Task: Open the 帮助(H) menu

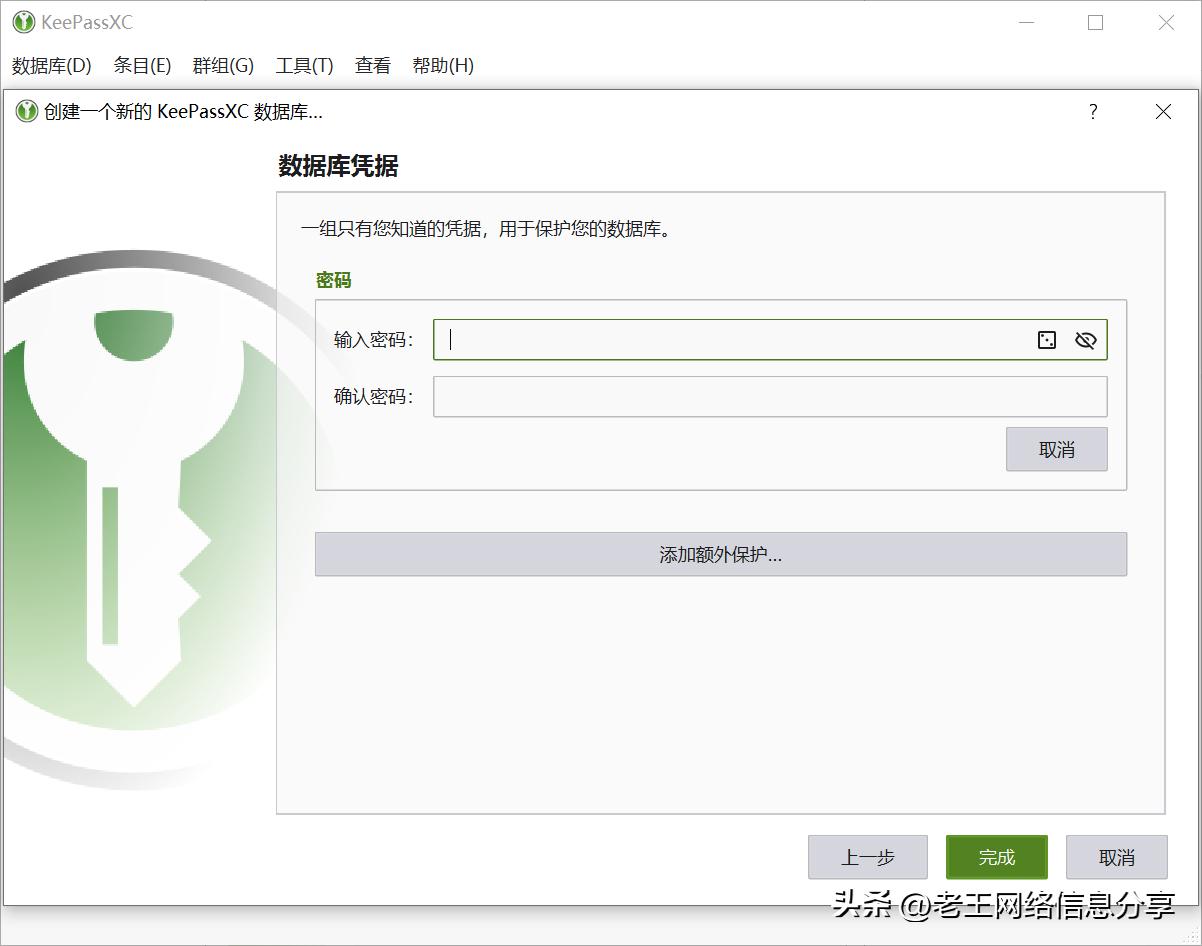Action: click(442, 66)
